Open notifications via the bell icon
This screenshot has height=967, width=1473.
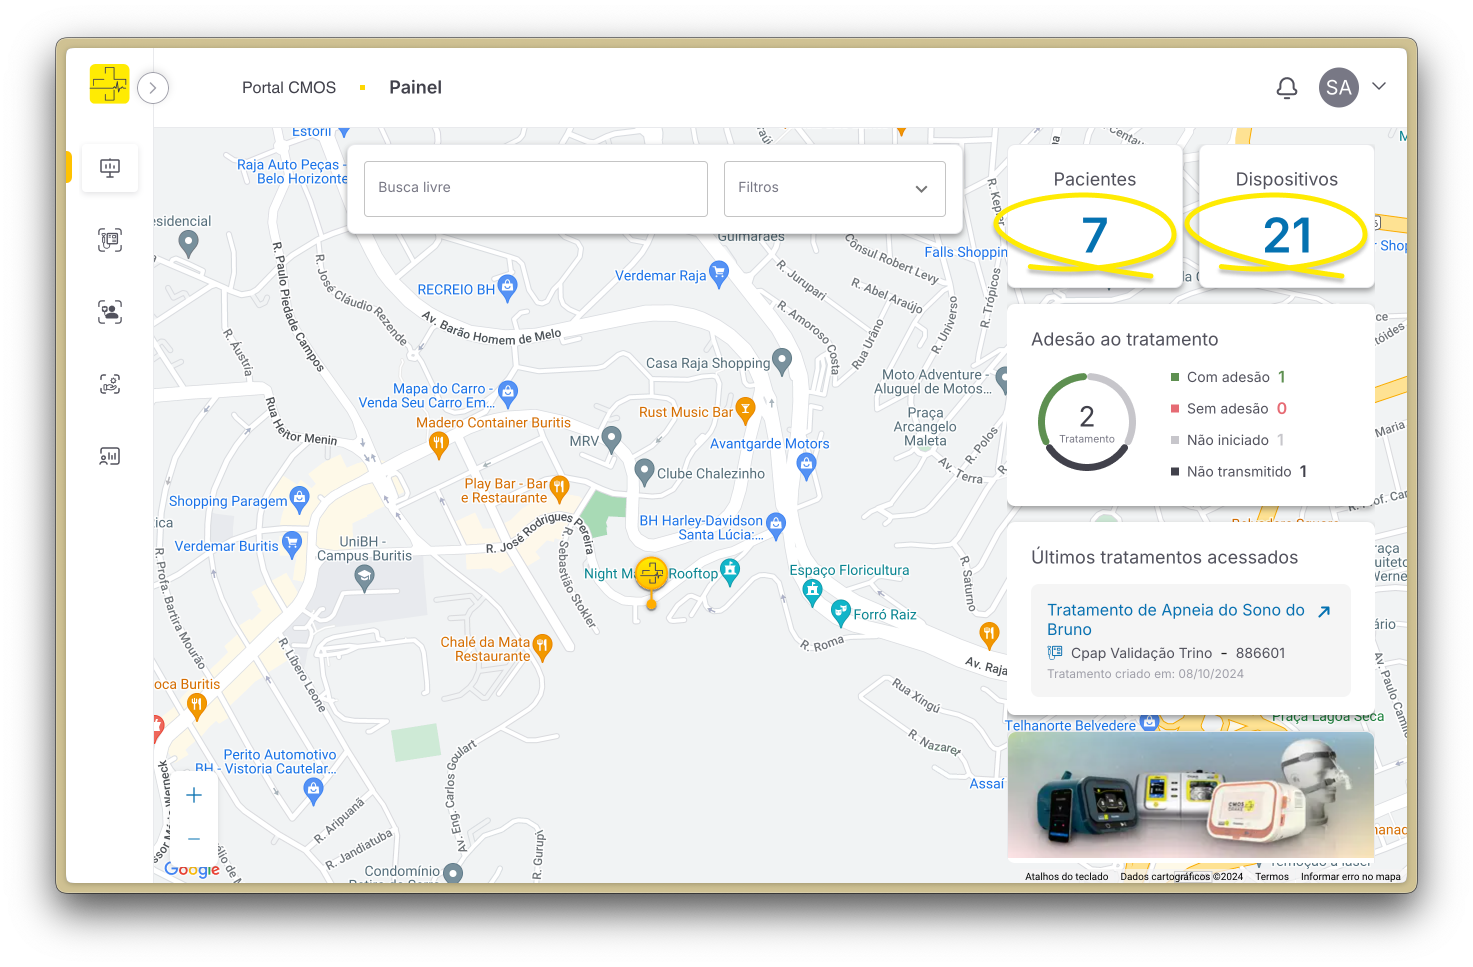pyautogui.click(x=1287, y=87)
